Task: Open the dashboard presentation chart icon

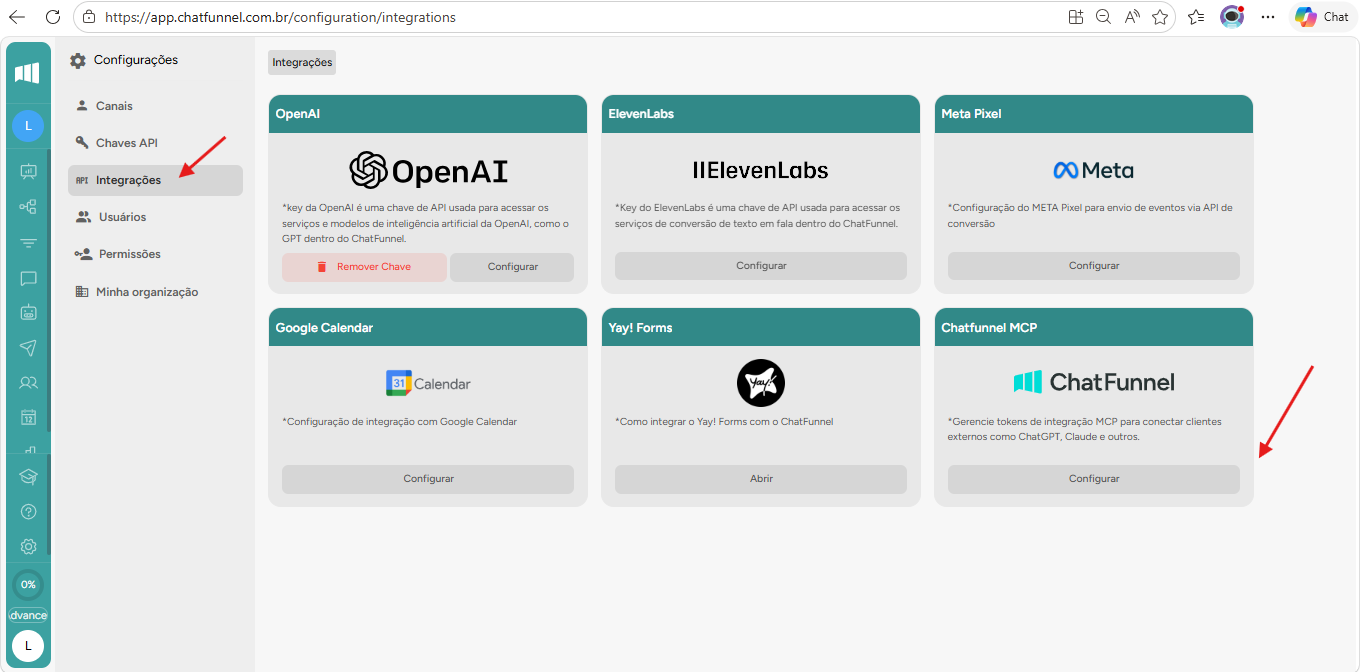Action: (28, 171)
